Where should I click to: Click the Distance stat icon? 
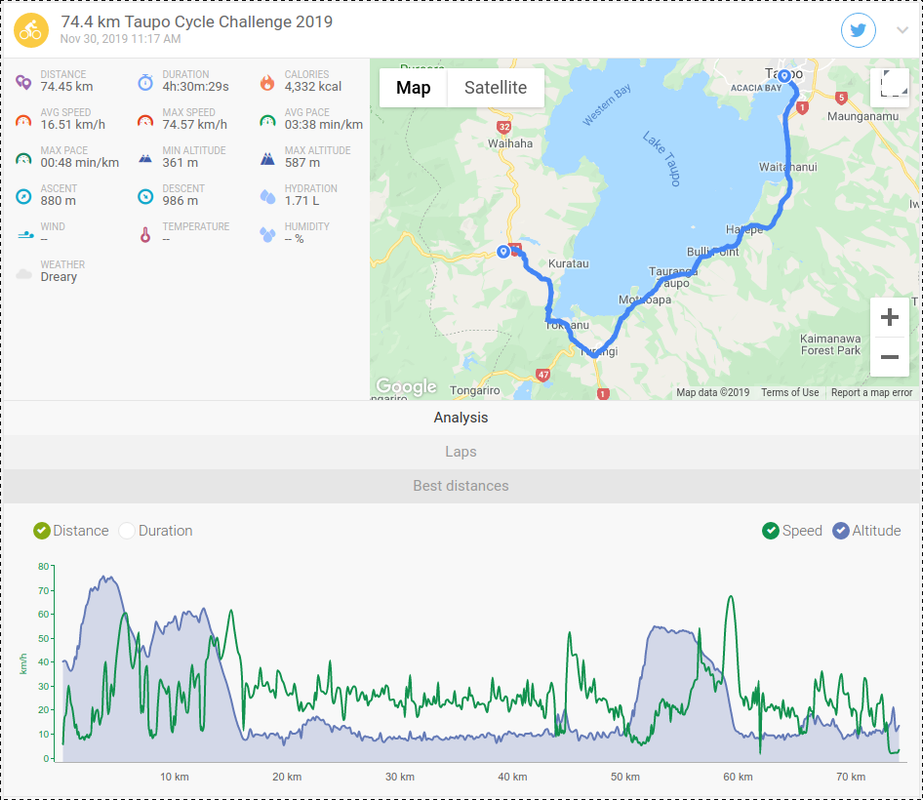(24, 82)
